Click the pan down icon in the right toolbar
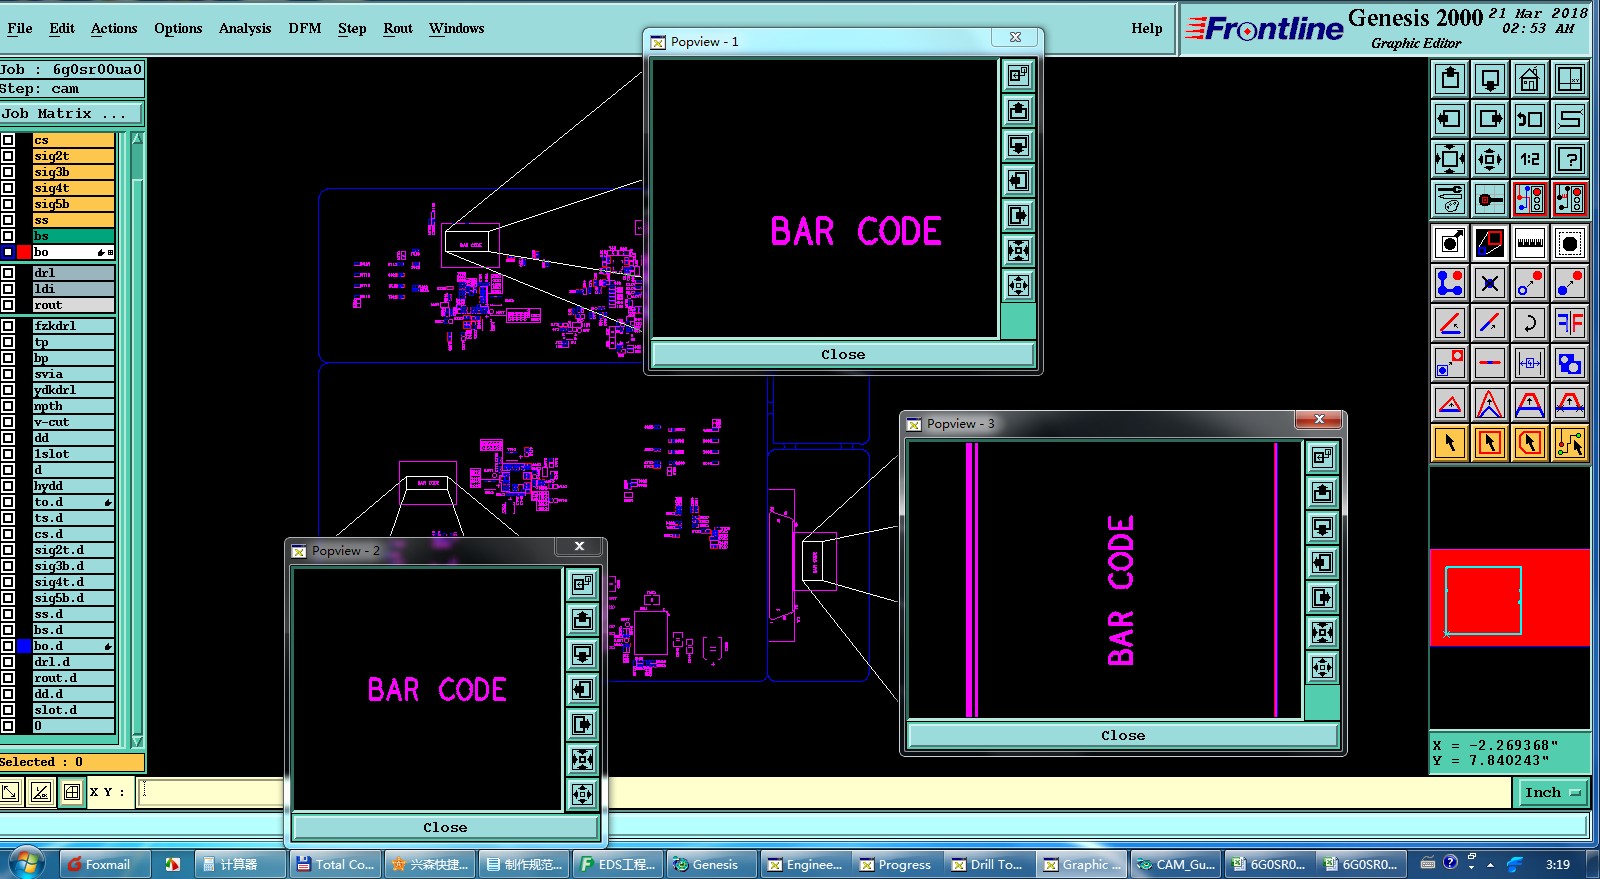Screen dimensions: 1600x879 click(x=1490, y=79)
